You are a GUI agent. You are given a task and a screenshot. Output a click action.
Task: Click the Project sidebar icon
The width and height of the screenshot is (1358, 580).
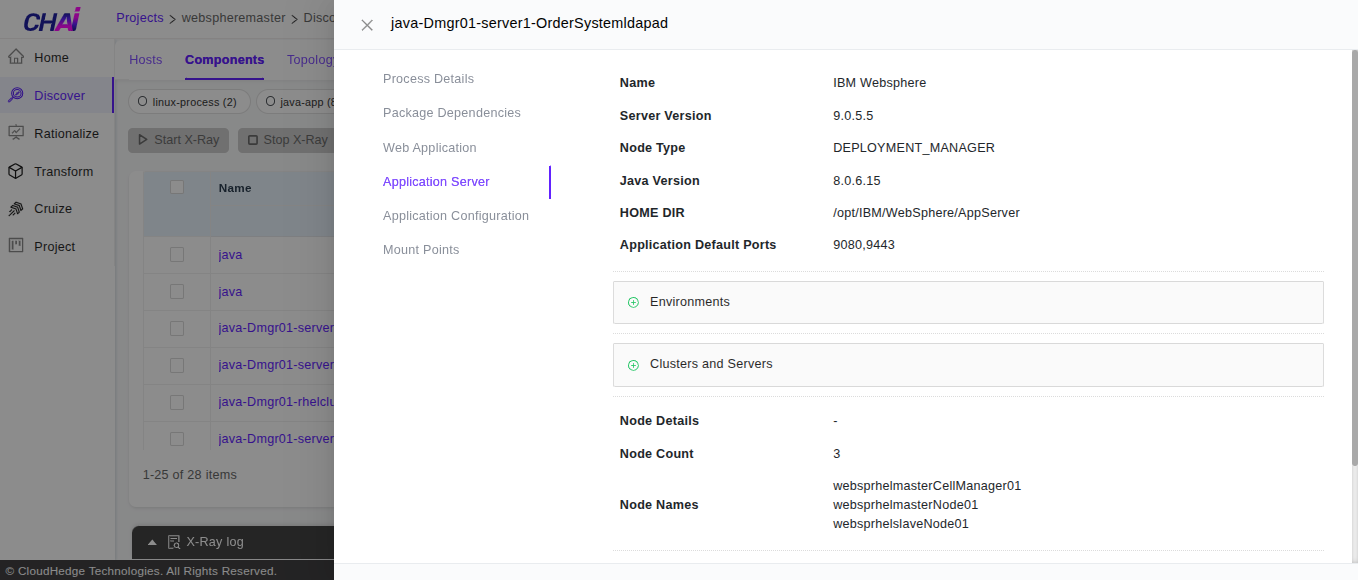[x=16, y=246]
